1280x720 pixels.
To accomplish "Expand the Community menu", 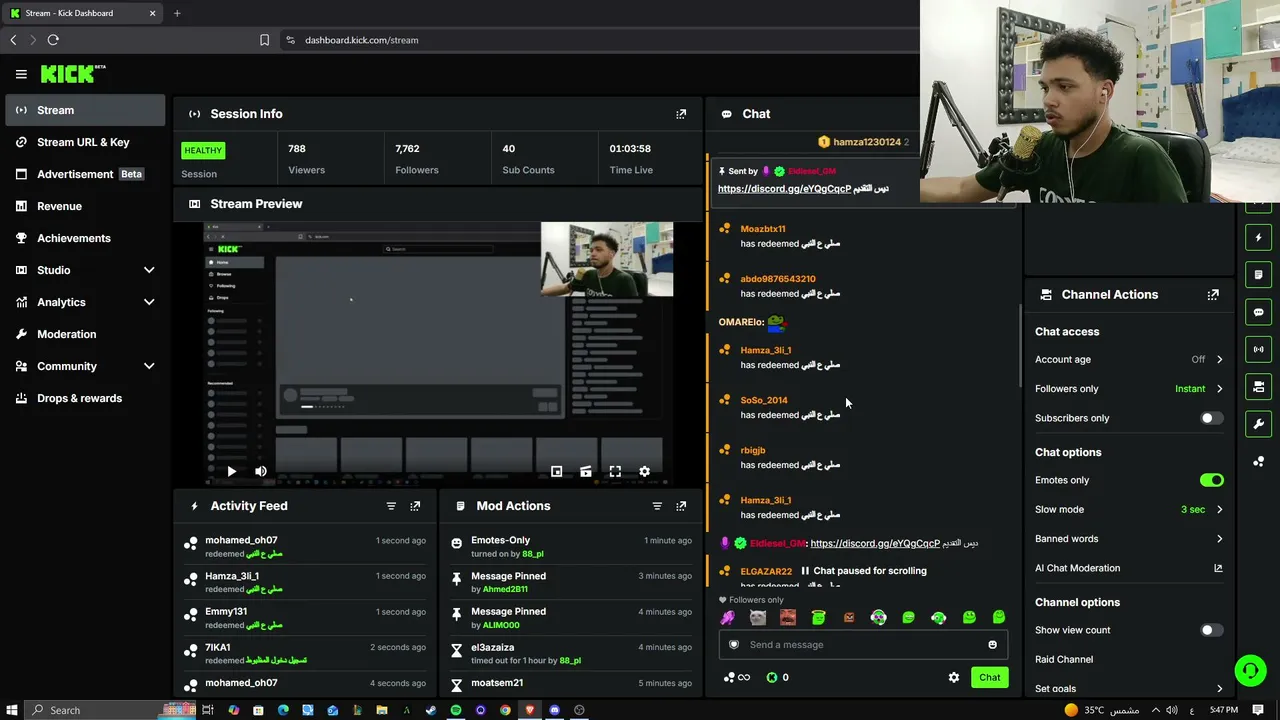I will point(85,366).
